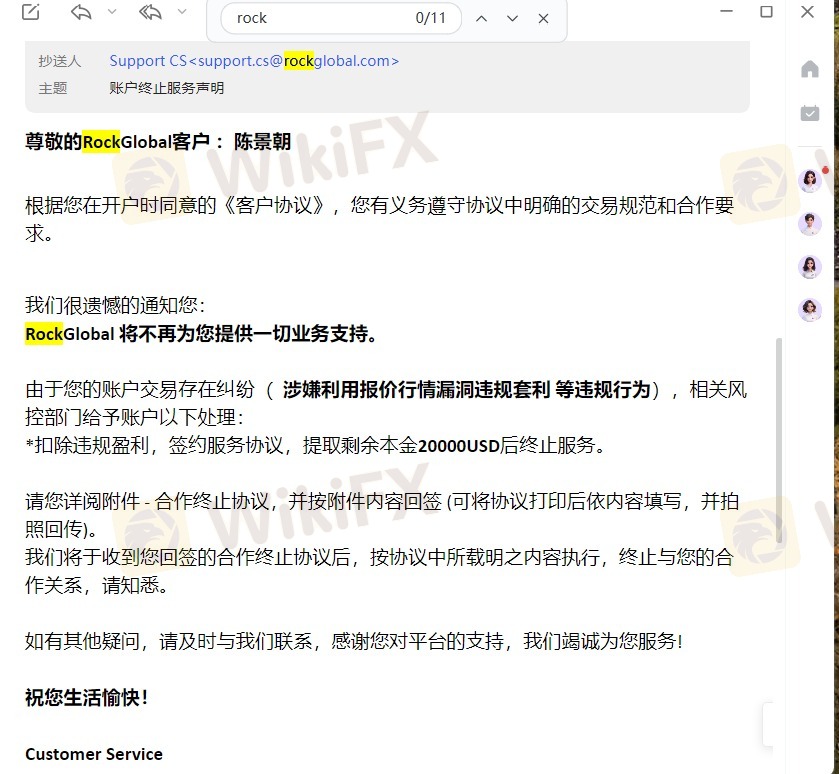Screen dimensions: 839x774
Task: Click the subject text '账户终止服务声明'
Action: click(x=166, y=88)
